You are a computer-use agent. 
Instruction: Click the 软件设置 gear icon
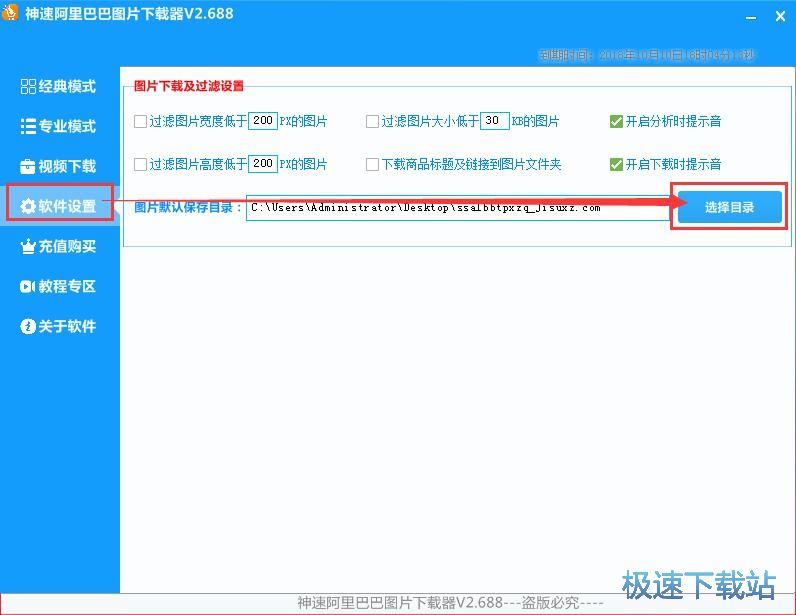pos(28,206)
